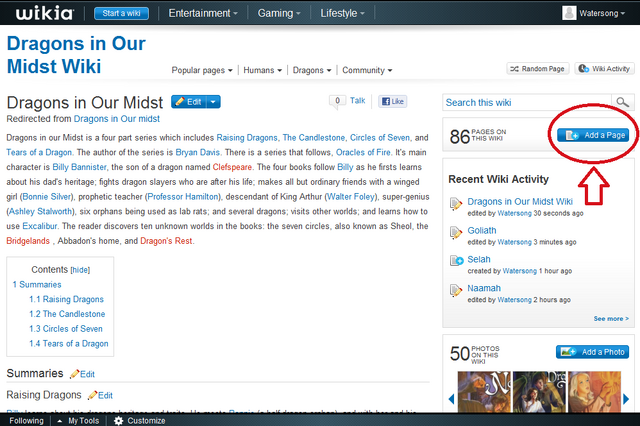Open middle photo thumbnail in gallery
640x426 pixels.
pos(539,392)
